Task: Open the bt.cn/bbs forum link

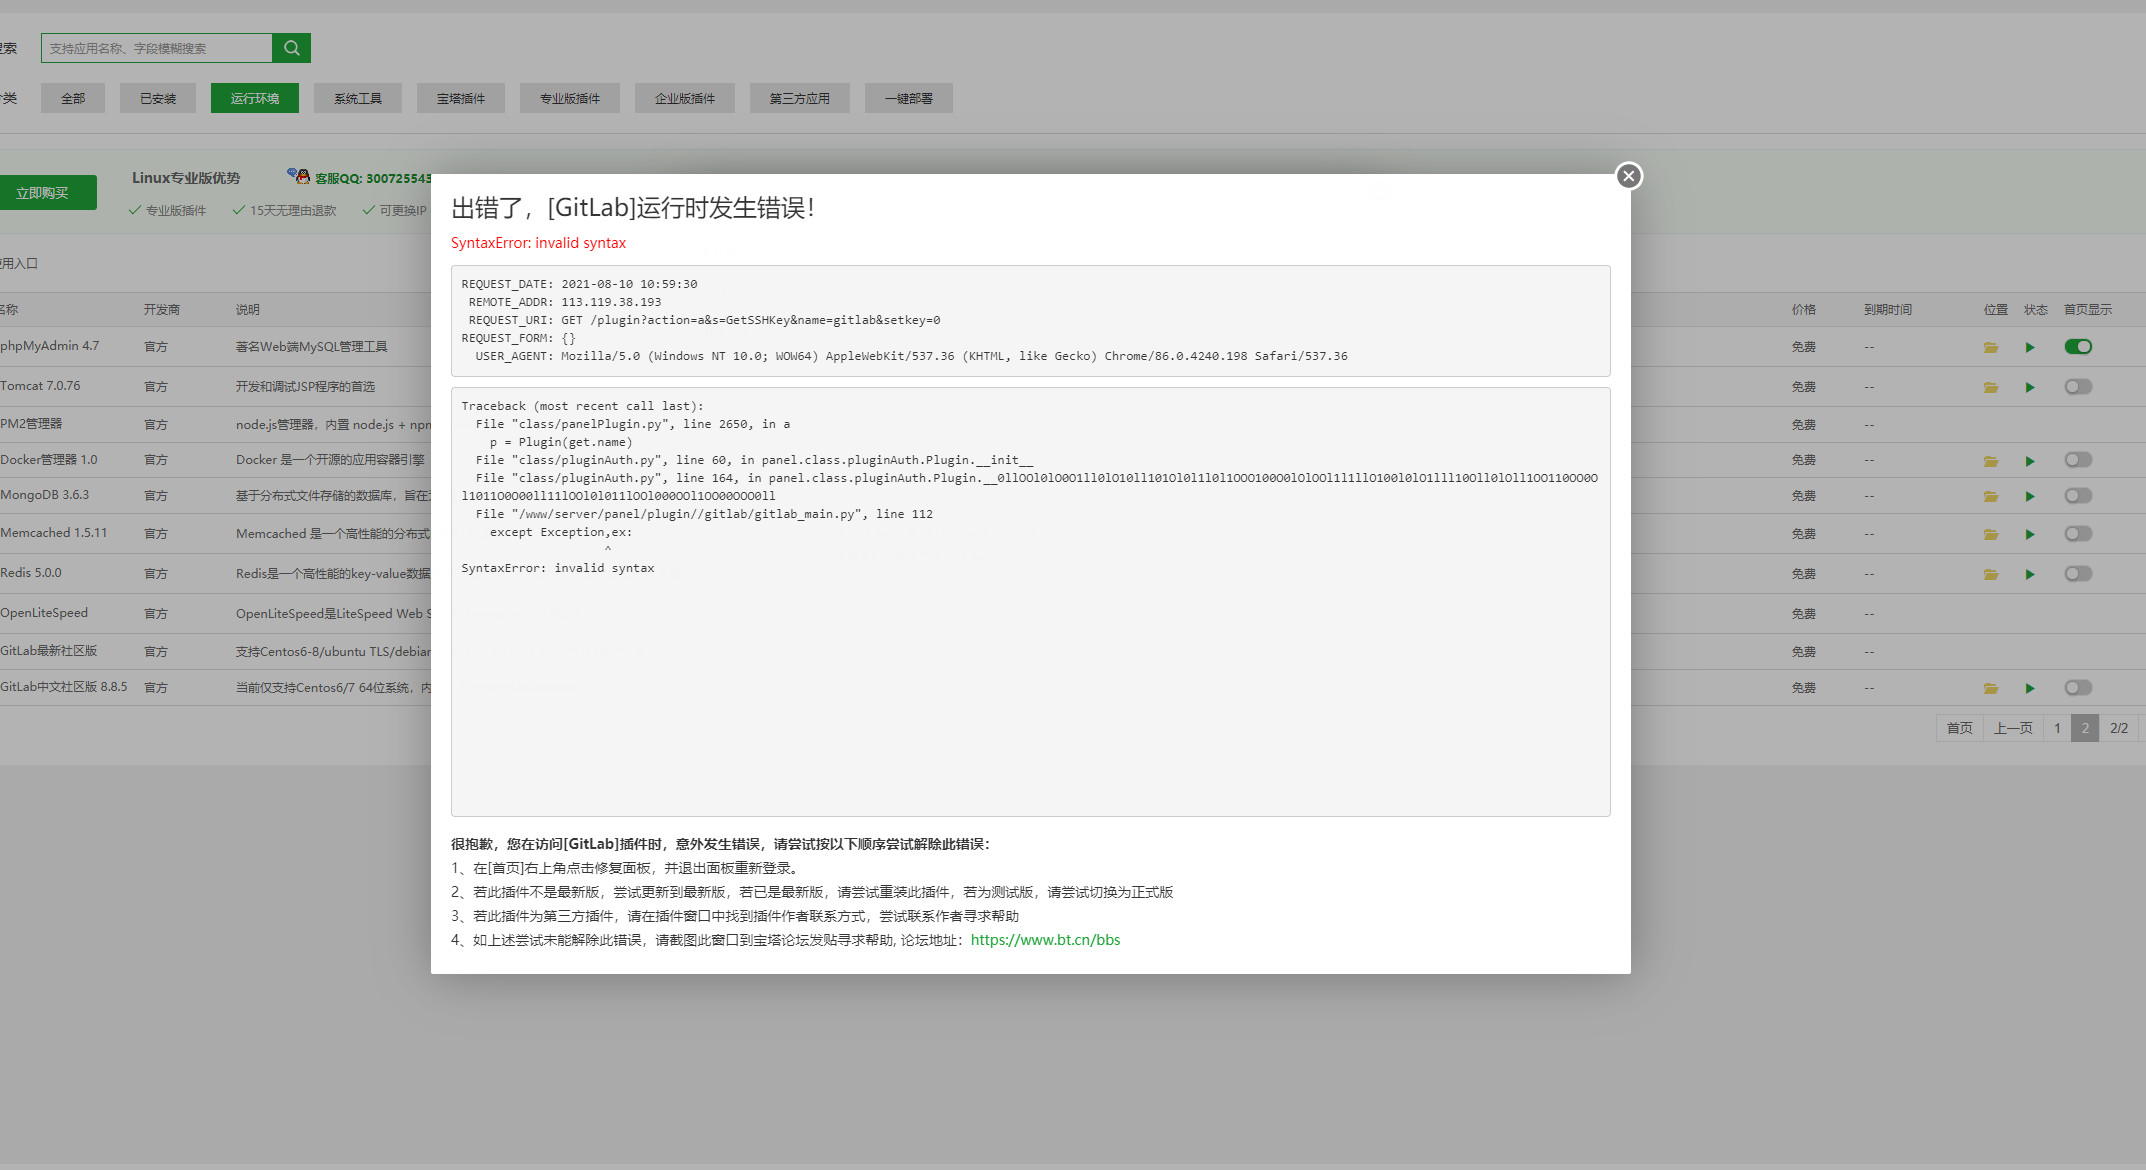Action: coord(1045,940)
